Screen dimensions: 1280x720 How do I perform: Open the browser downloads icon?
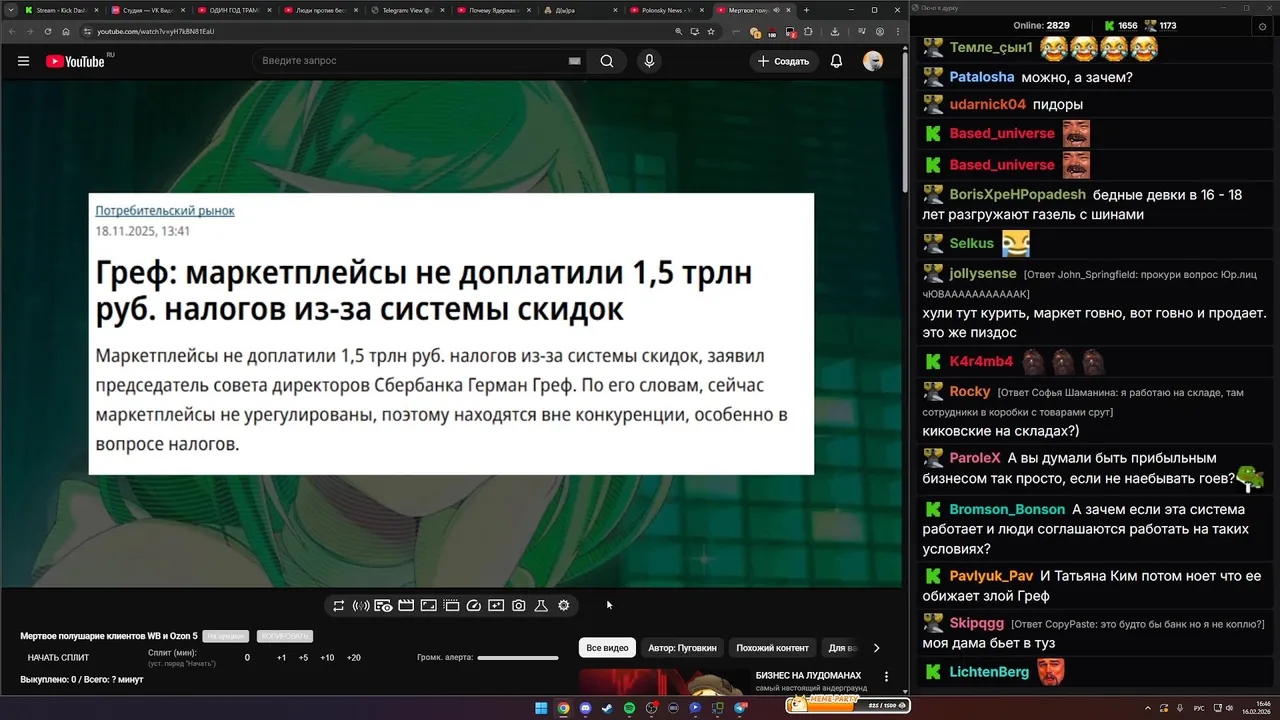coord(835,31)
